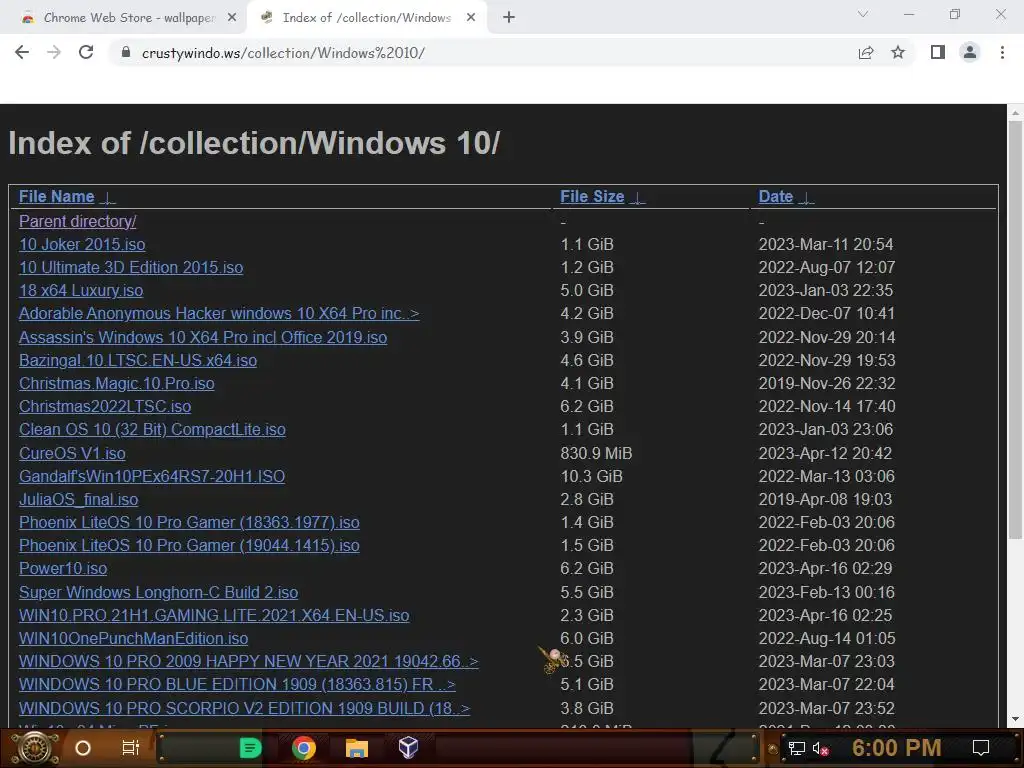Sort Date descending arrow
Image resolution: width=1024 pixels, height=768 pixels.
click(807, 198)
